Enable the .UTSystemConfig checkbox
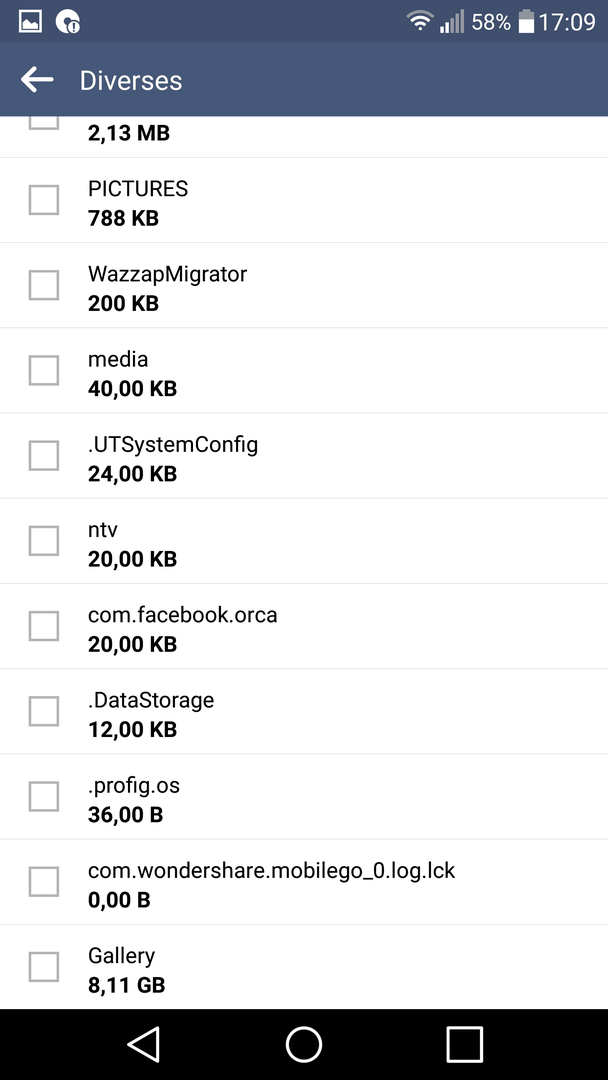Screen dimensions: 608x1080 coord(43,455)
